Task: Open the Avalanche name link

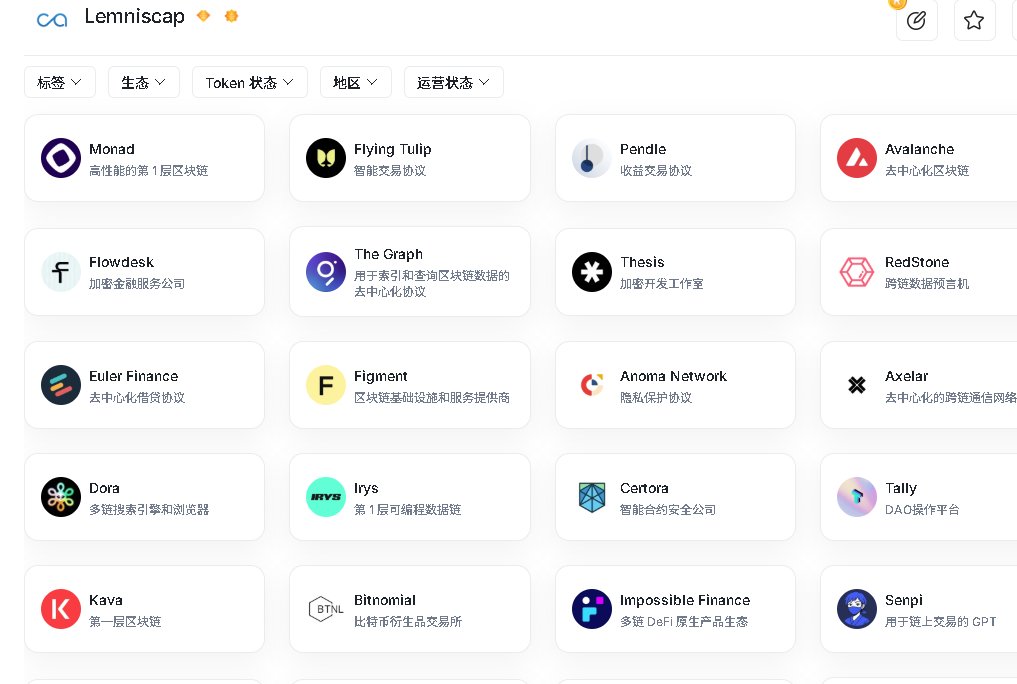Action: (919, 149)
